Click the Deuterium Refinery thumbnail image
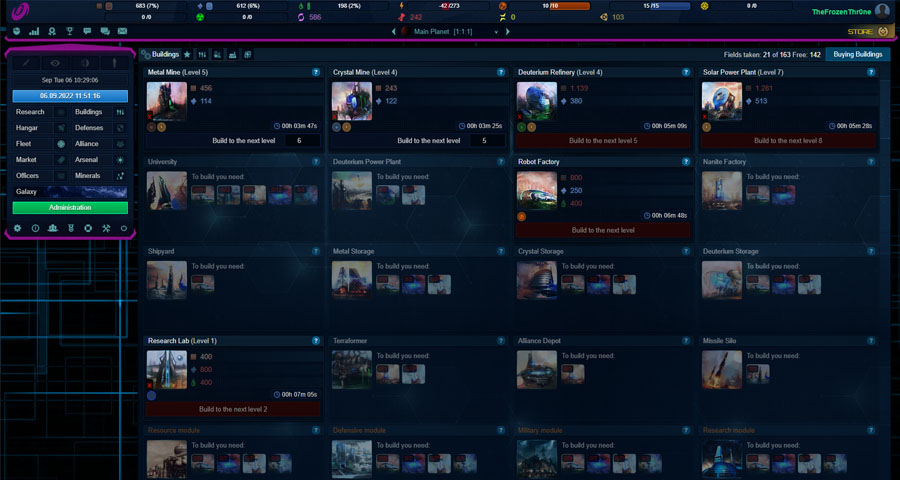Image resolution: width=900 pixels, height=480 pixels. tap(537, 101)
